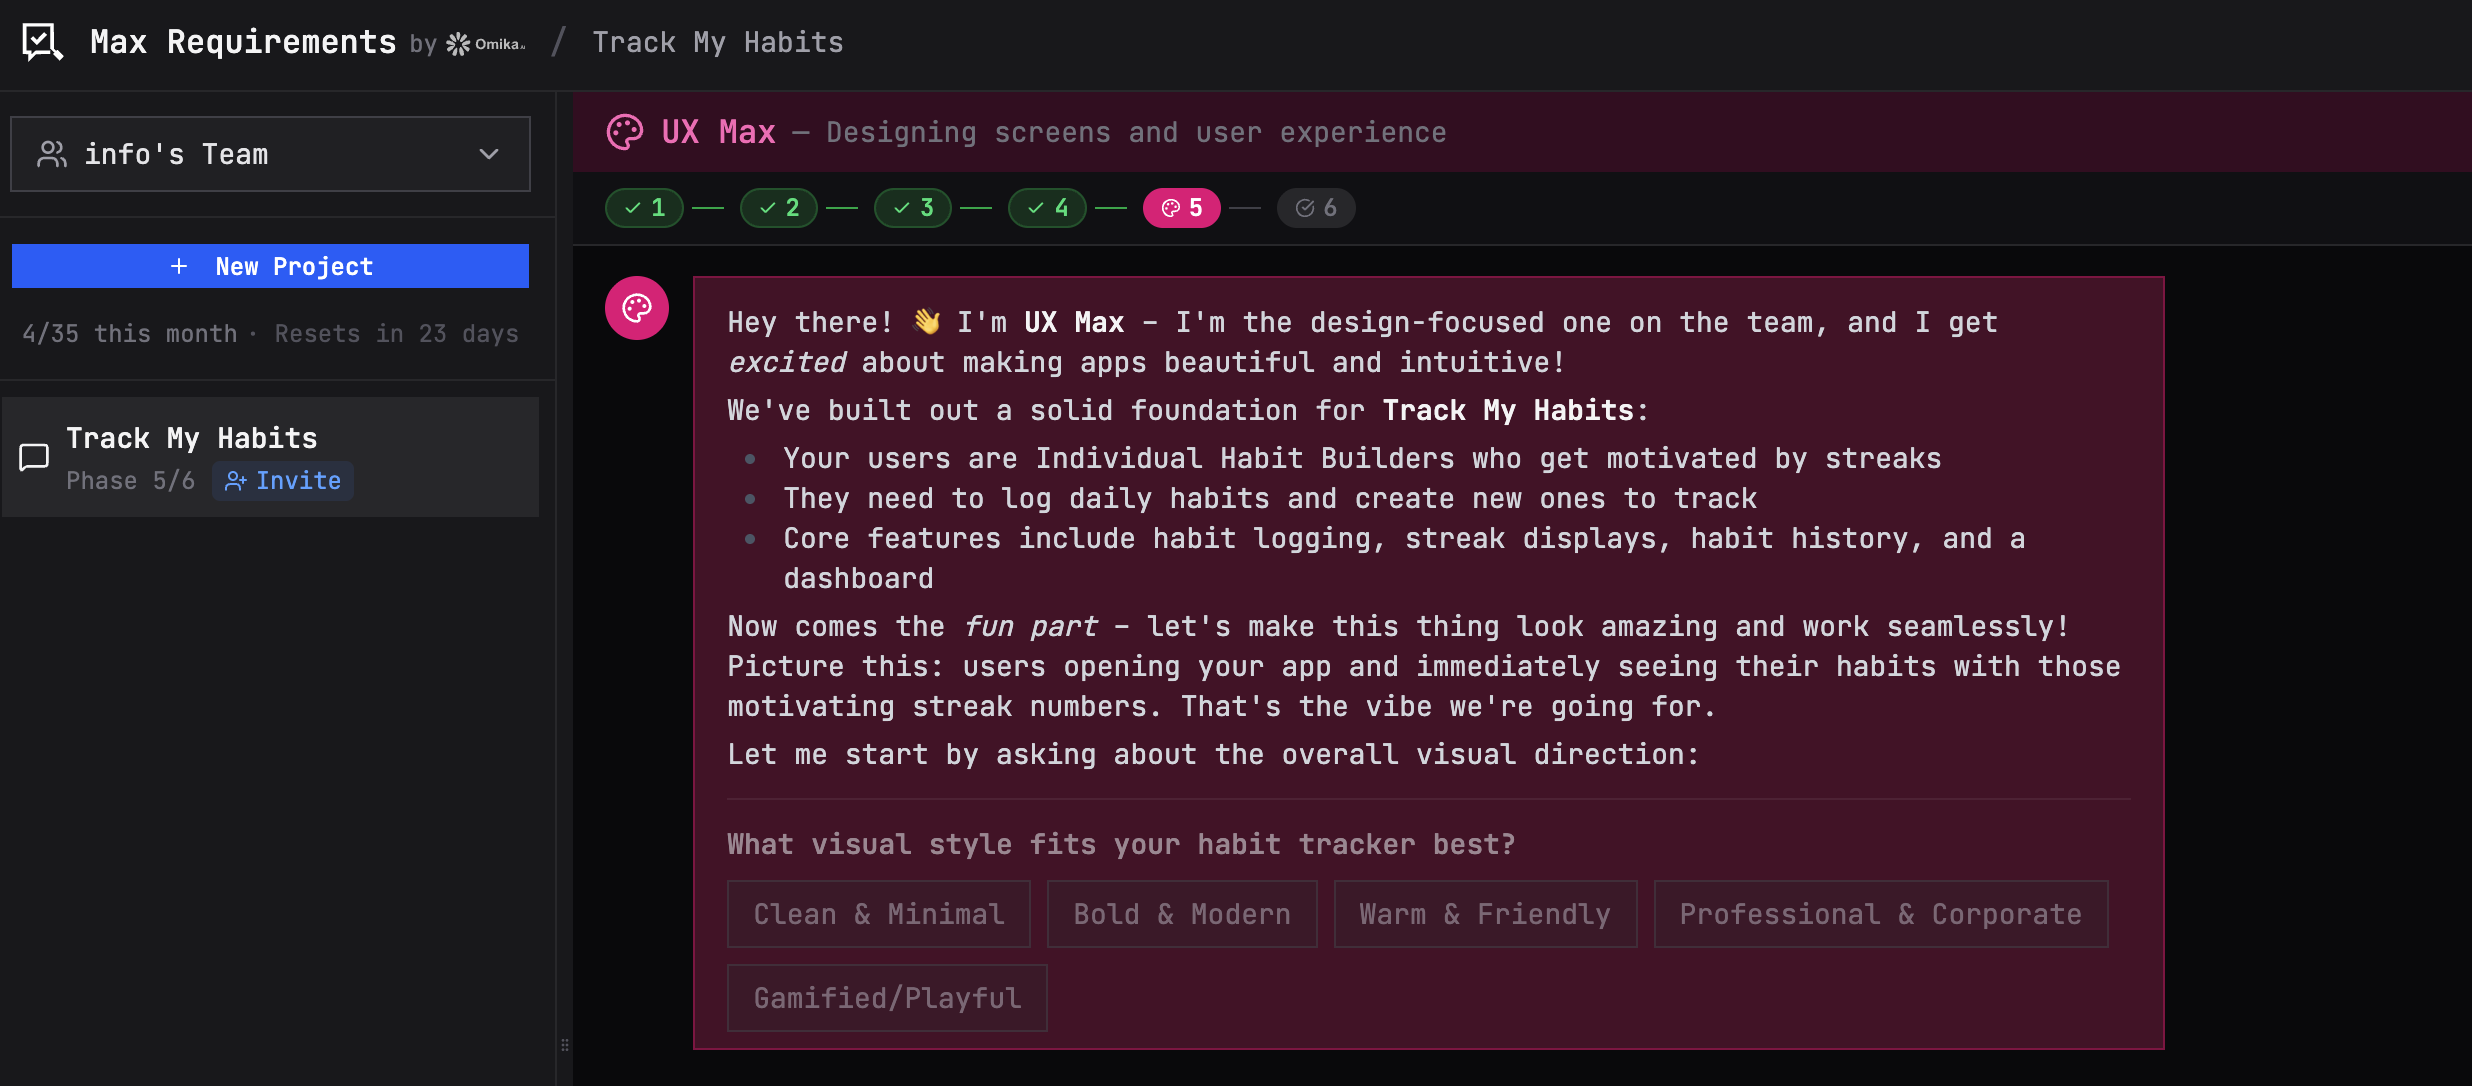Image resolution: width=2472 pixels, height=1086 pixels.
Task: Click the chat bubble icon next to Track My Habits
Action: click(x=34, y=458)
